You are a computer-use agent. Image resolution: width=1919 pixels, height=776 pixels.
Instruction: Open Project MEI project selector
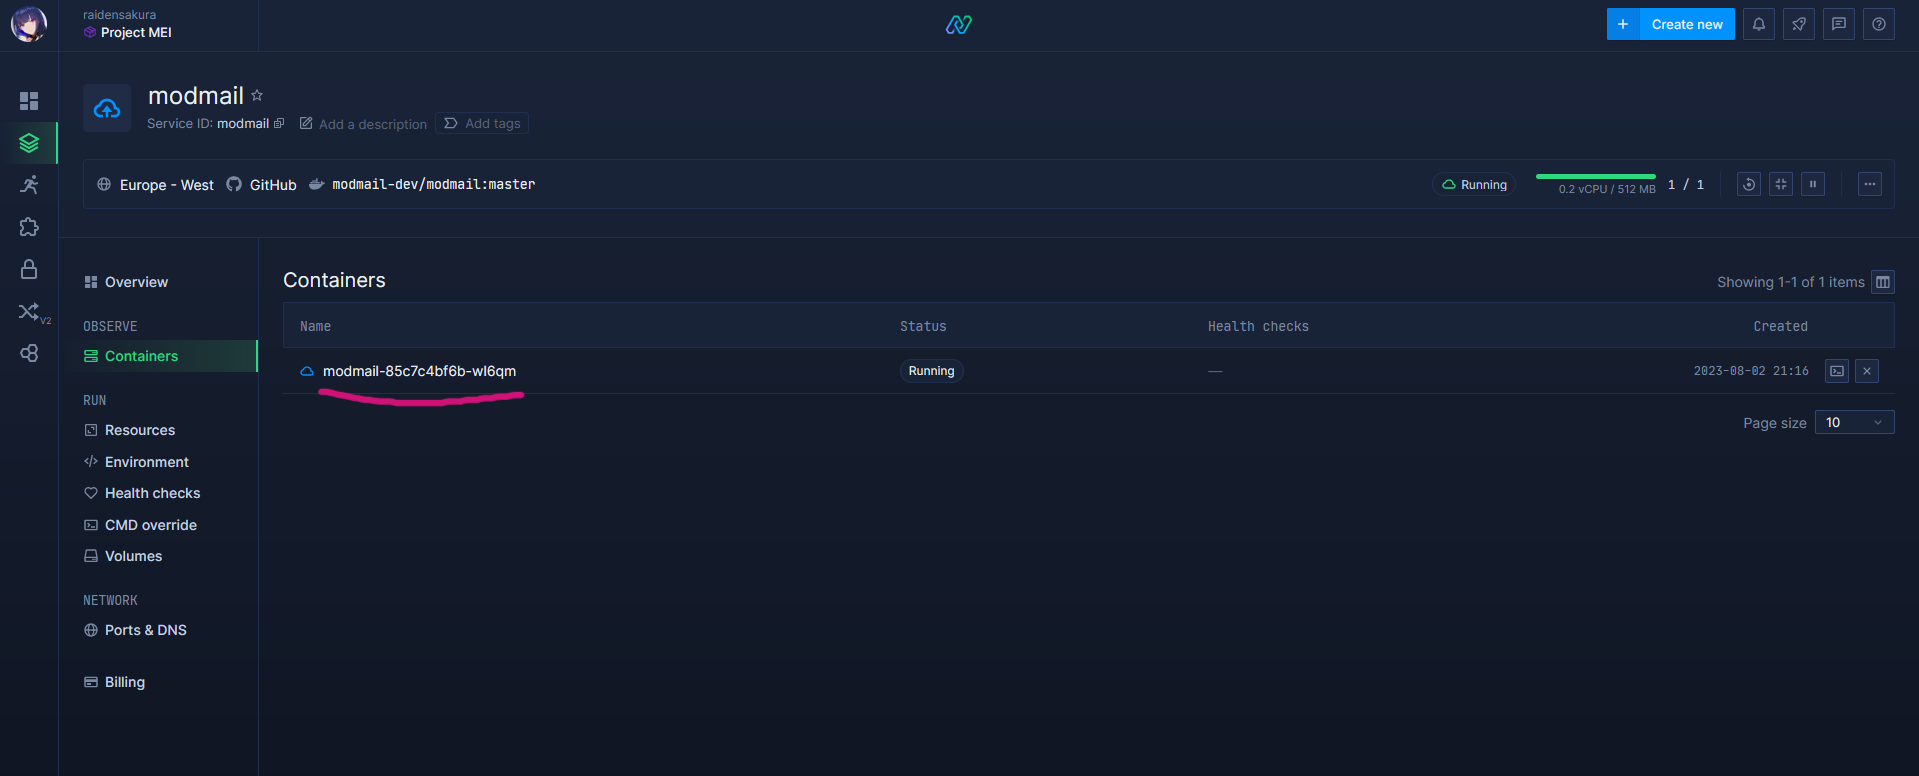pyautogui.click(x=128, y=32)
